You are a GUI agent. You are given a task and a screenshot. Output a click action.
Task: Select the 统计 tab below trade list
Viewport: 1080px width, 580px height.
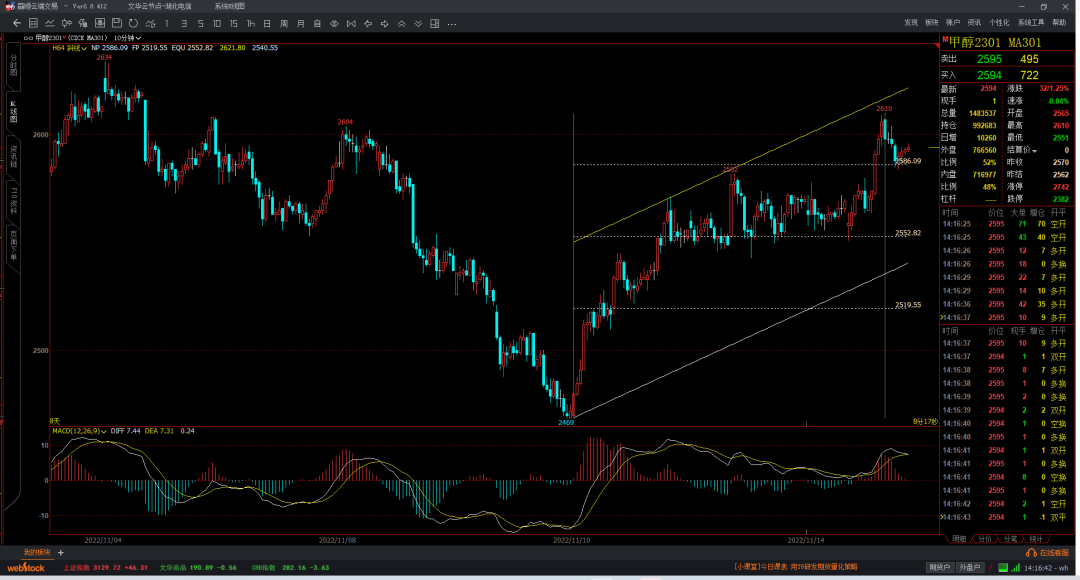1035,539
